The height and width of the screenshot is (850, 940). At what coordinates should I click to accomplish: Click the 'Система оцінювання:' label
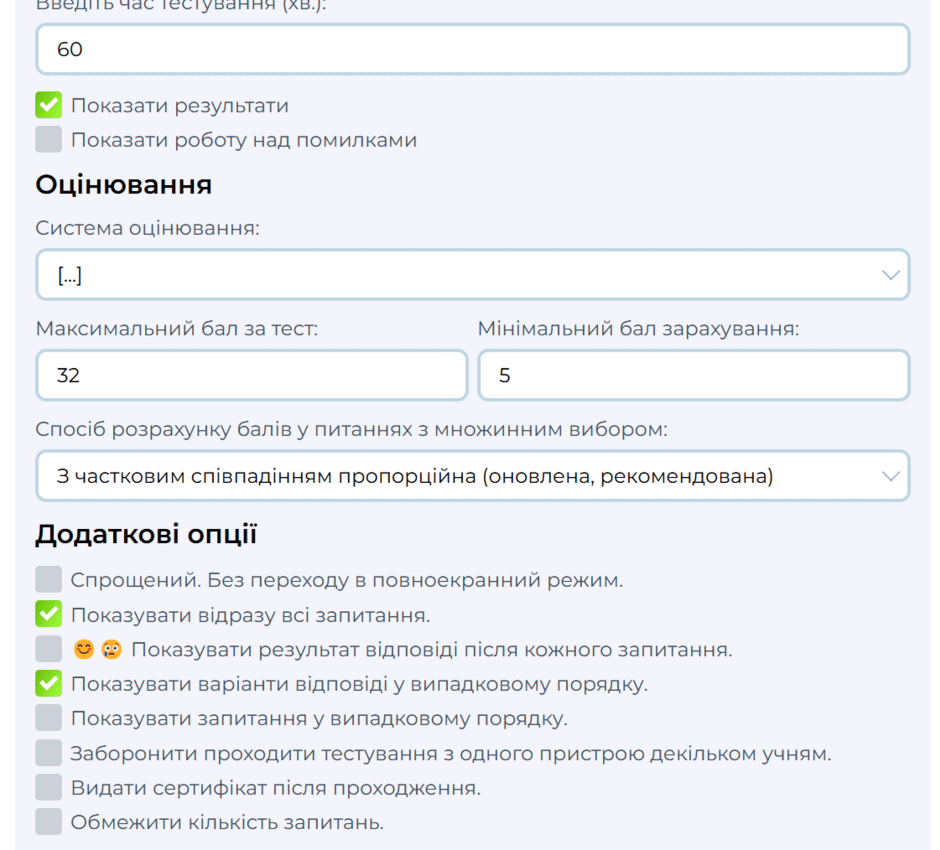[x=147, y=228]
